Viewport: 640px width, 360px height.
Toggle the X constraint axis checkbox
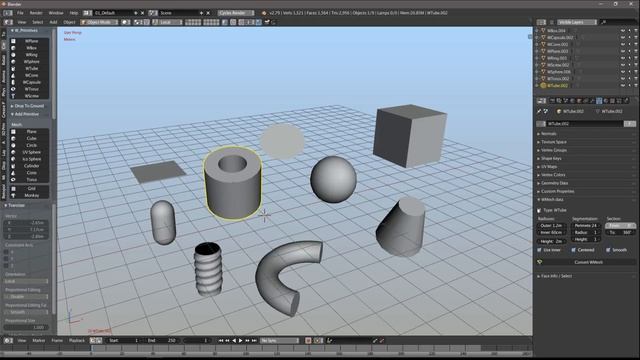pos(6,252)
